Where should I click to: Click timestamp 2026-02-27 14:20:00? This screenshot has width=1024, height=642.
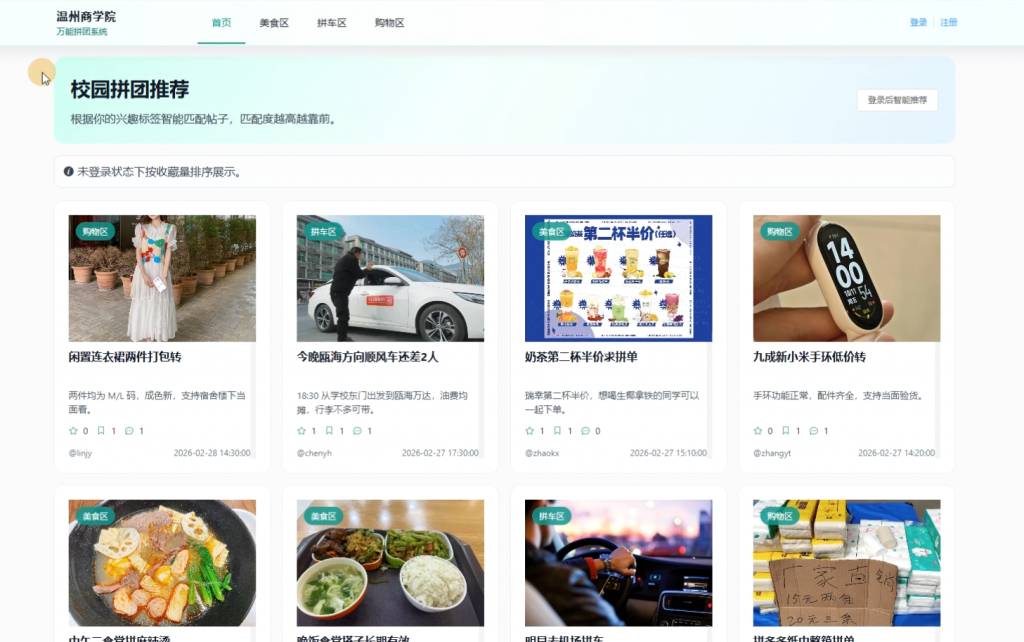pos(896,453)
